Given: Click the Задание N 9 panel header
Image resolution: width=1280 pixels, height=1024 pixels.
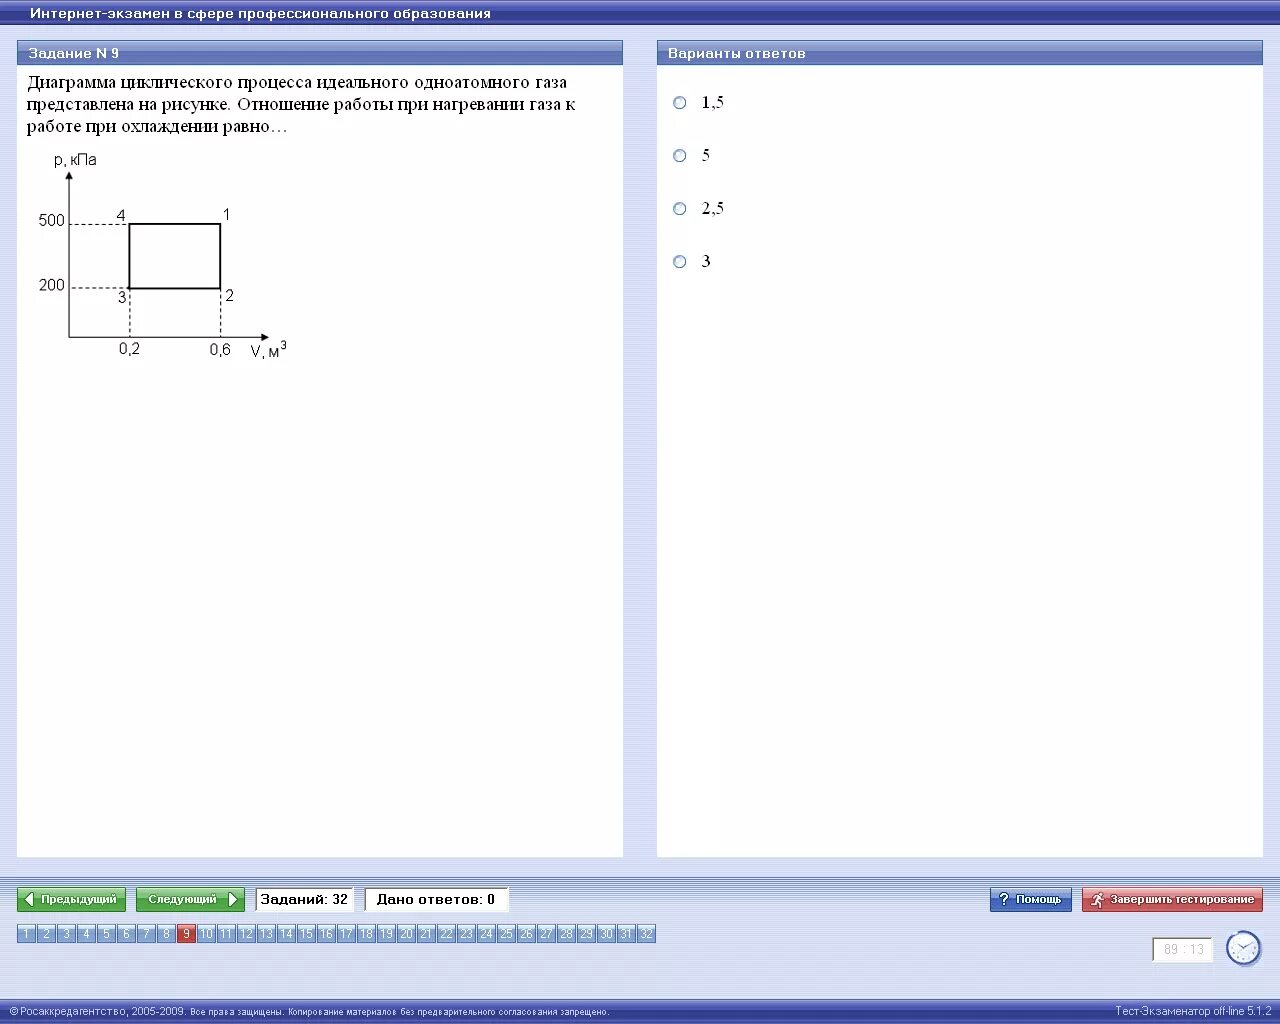Looking at the screenshot, I should [x=320, y=53].
